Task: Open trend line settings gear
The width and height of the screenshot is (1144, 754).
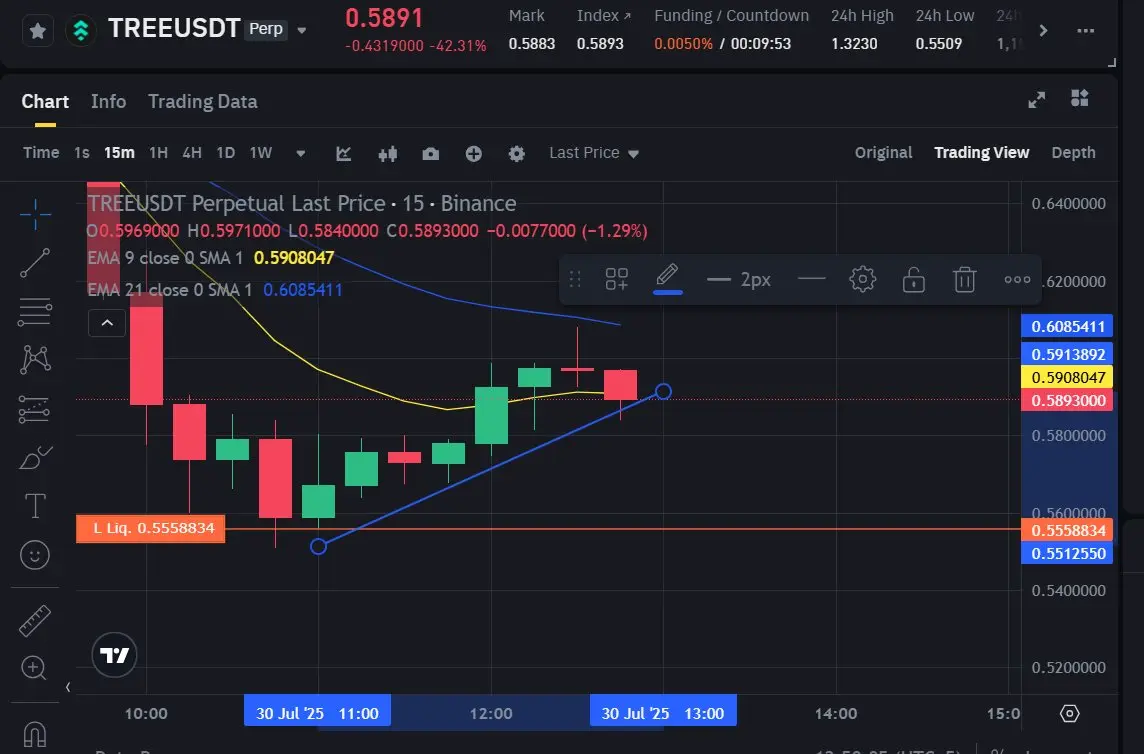Action: [x=862, y=279]
